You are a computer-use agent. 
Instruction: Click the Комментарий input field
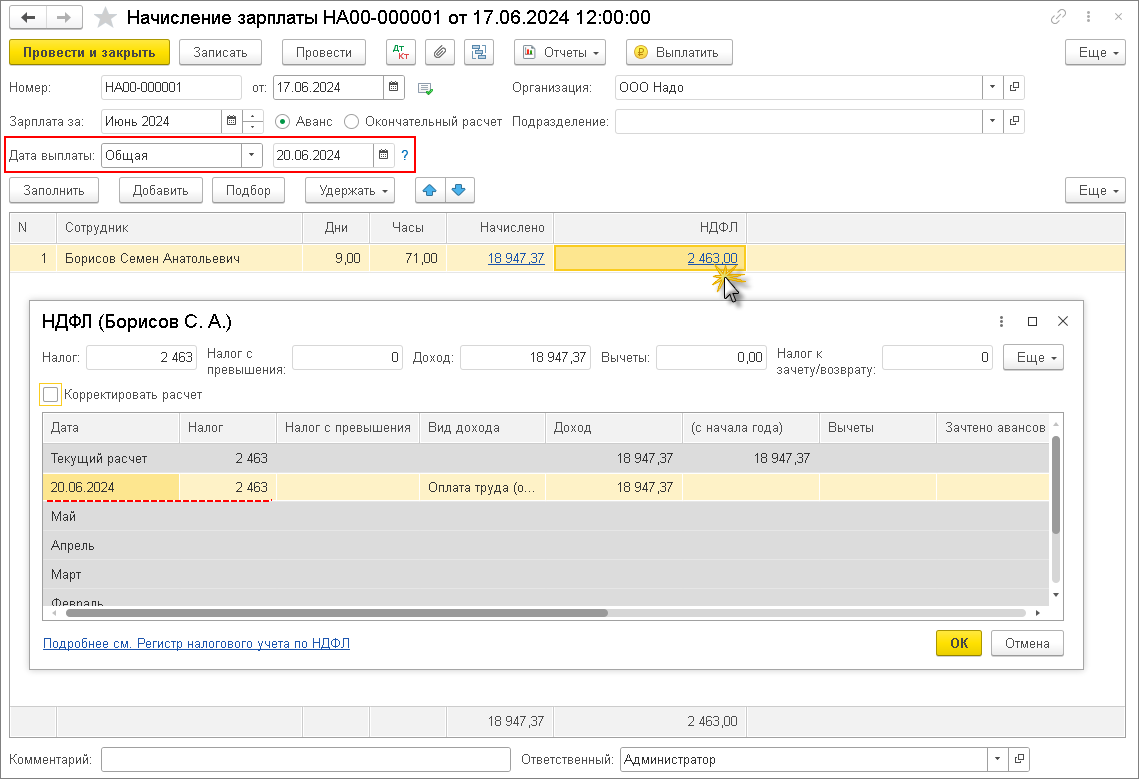pos(305,759)
